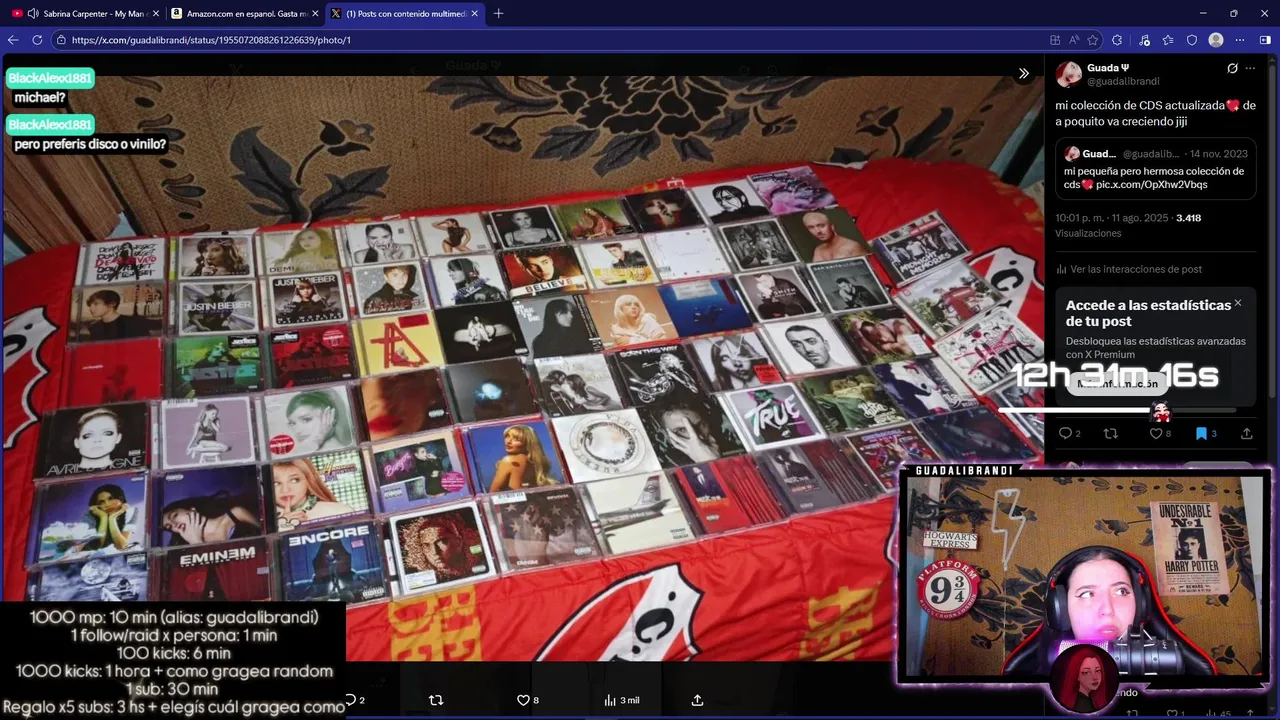This screenshot has height=720, width=1280.
Task: Open a new browser tab
Action: point(498,13)
